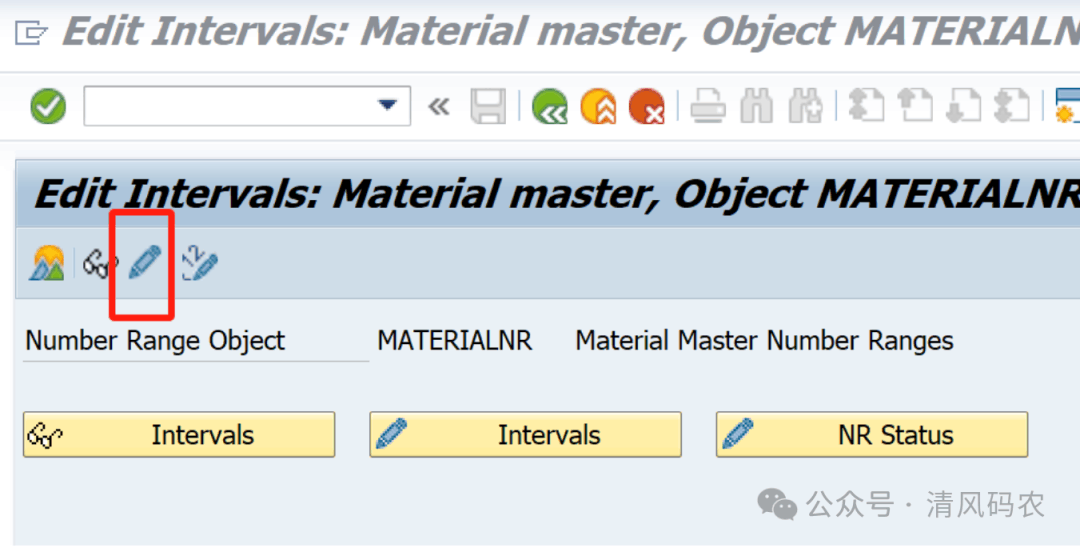Go to the first page icon
The image size is (1080, 548).
pyautogui.click(x=866, y=106)
